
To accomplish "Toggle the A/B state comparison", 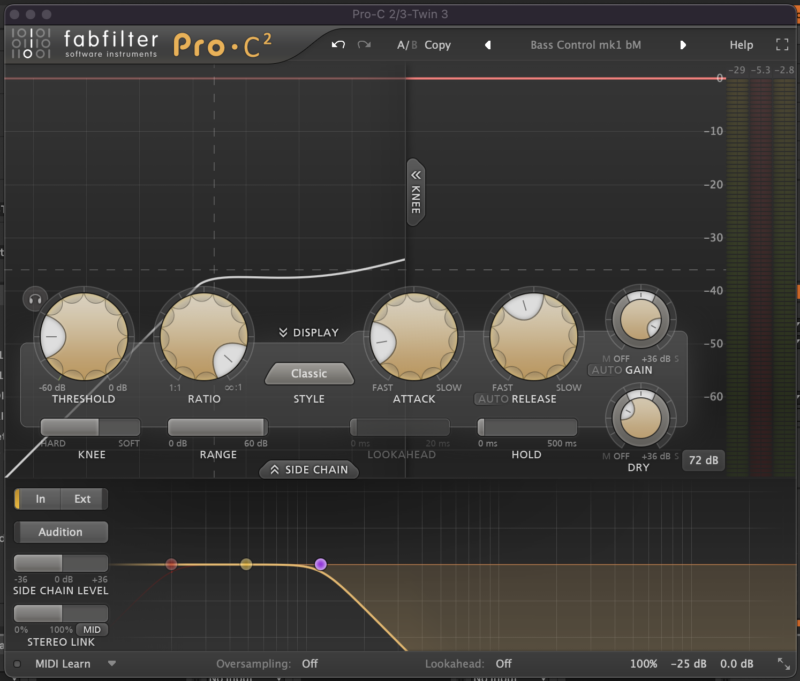I will pos(407,45).
